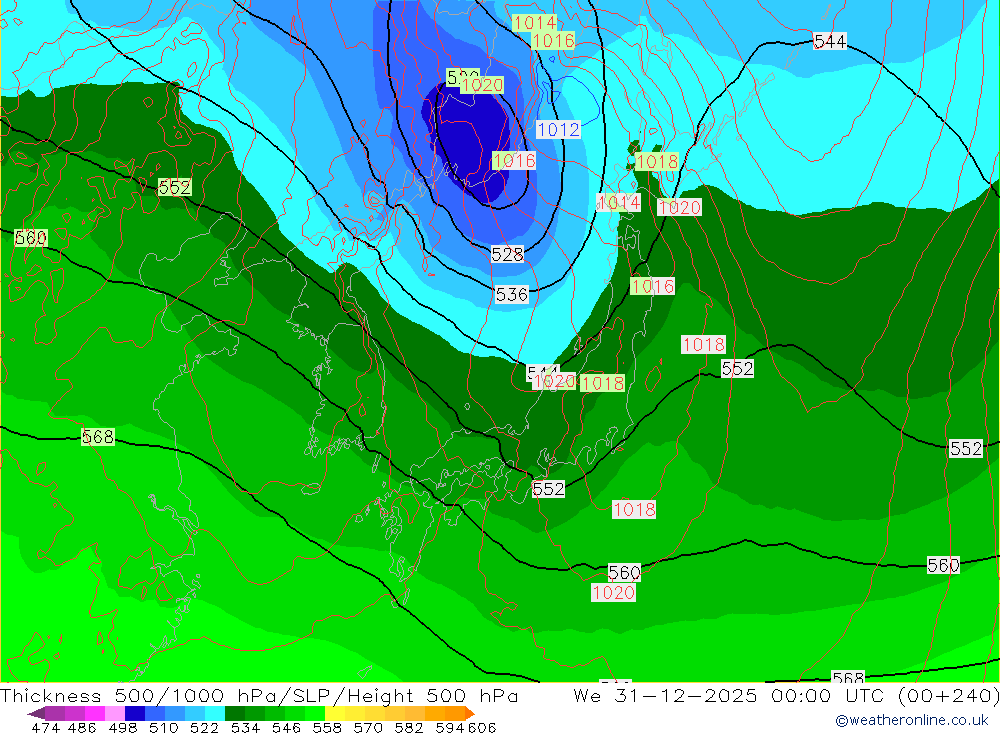Open the weatheronline.co.uk copyright link
1000x733 pixels.
[x=911, y=720]
